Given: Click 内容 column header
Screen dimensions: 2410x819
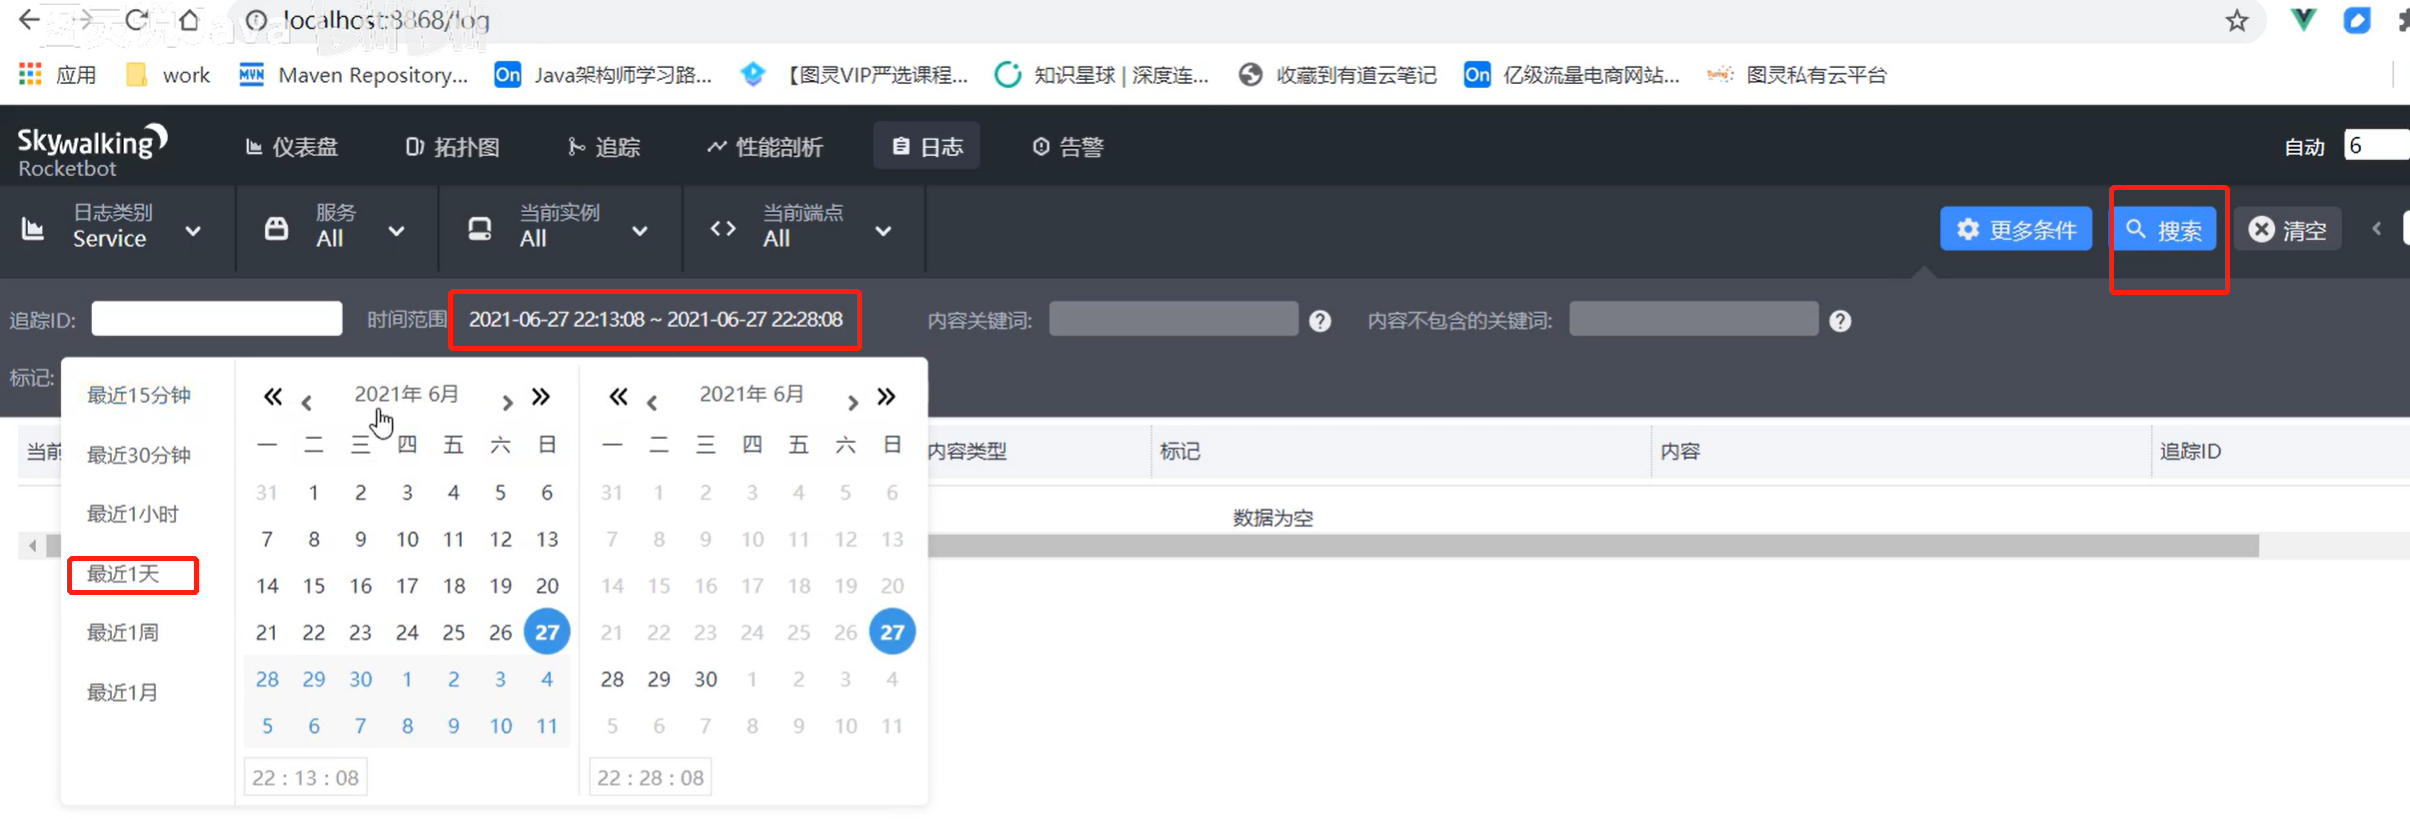Looking at the screenshot, I should click(1680, 451).
